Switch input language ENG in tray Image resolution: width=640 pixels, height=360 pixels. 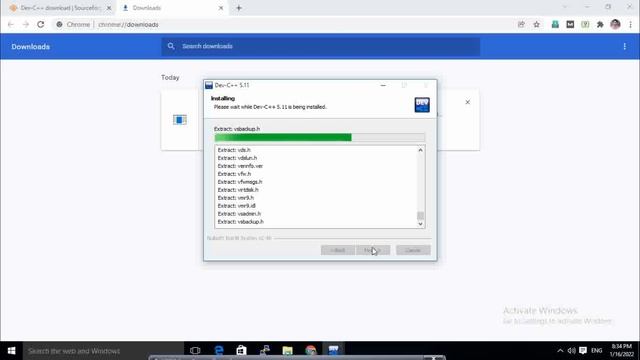tap(596, 351)
